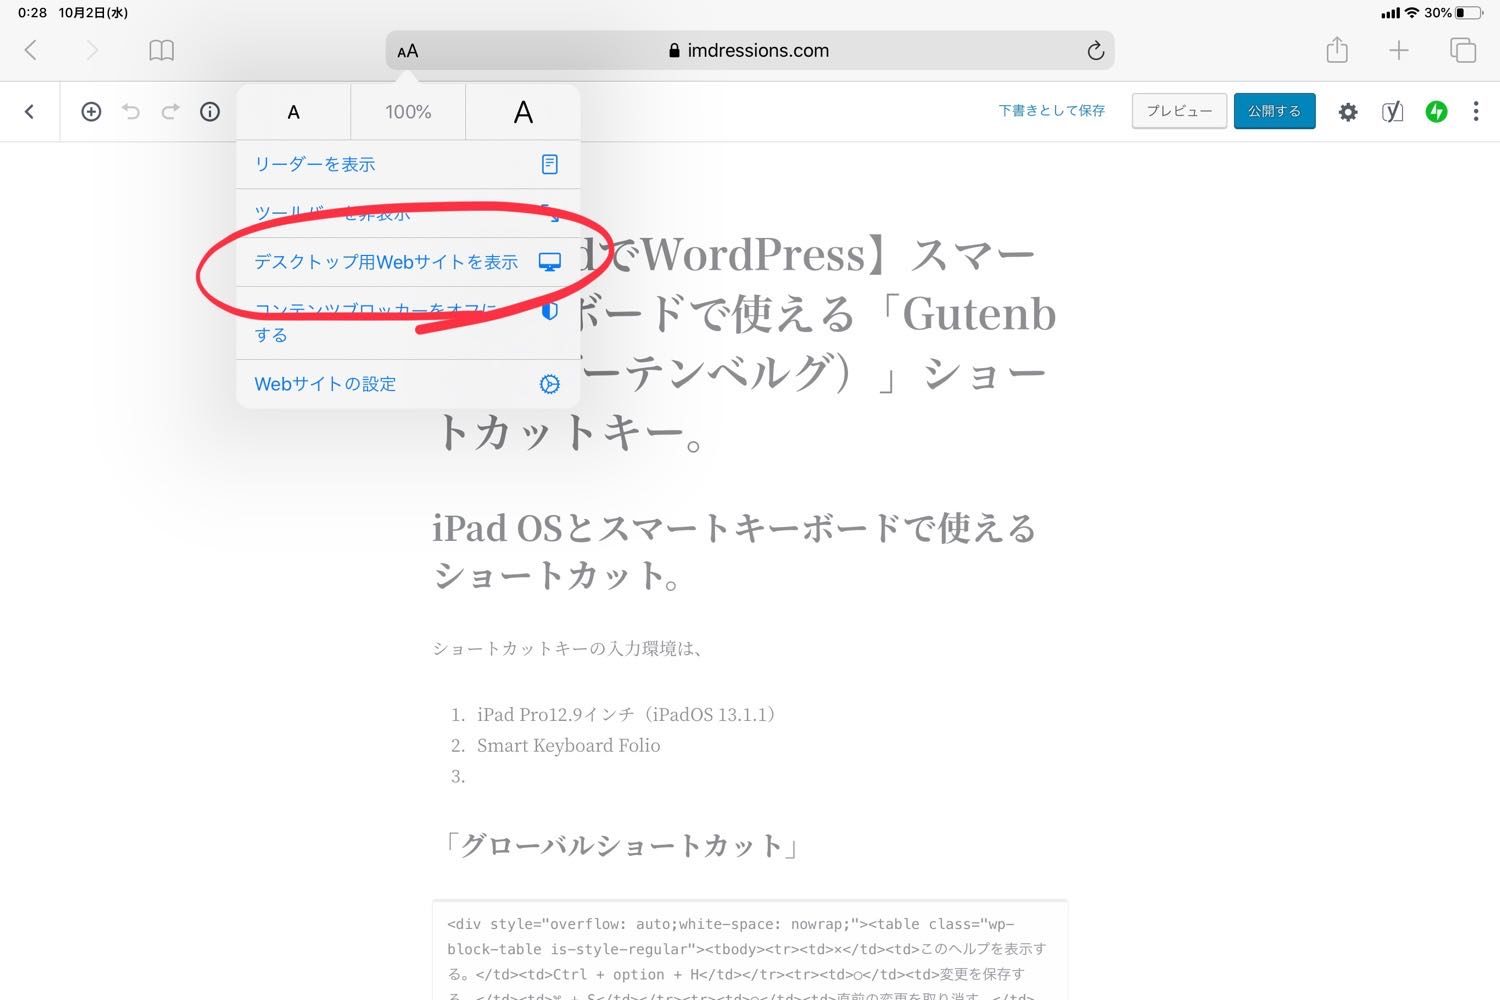Open the Yoast SEO icon
Image resolution: width=1500 pixels, height=1000 pixels.
[x=1392, y=112]
